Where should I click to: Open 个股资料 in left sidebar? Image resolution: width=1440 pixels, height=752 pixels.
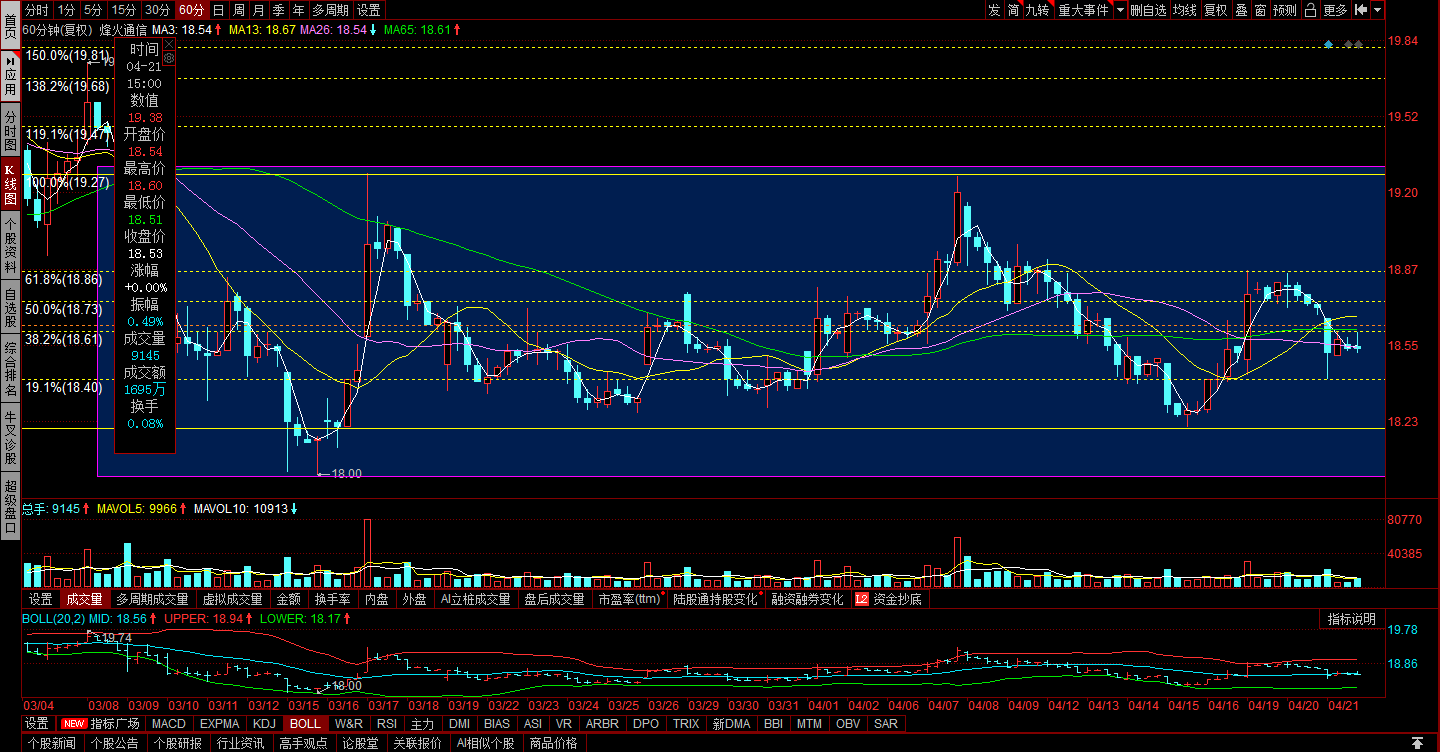10,245
